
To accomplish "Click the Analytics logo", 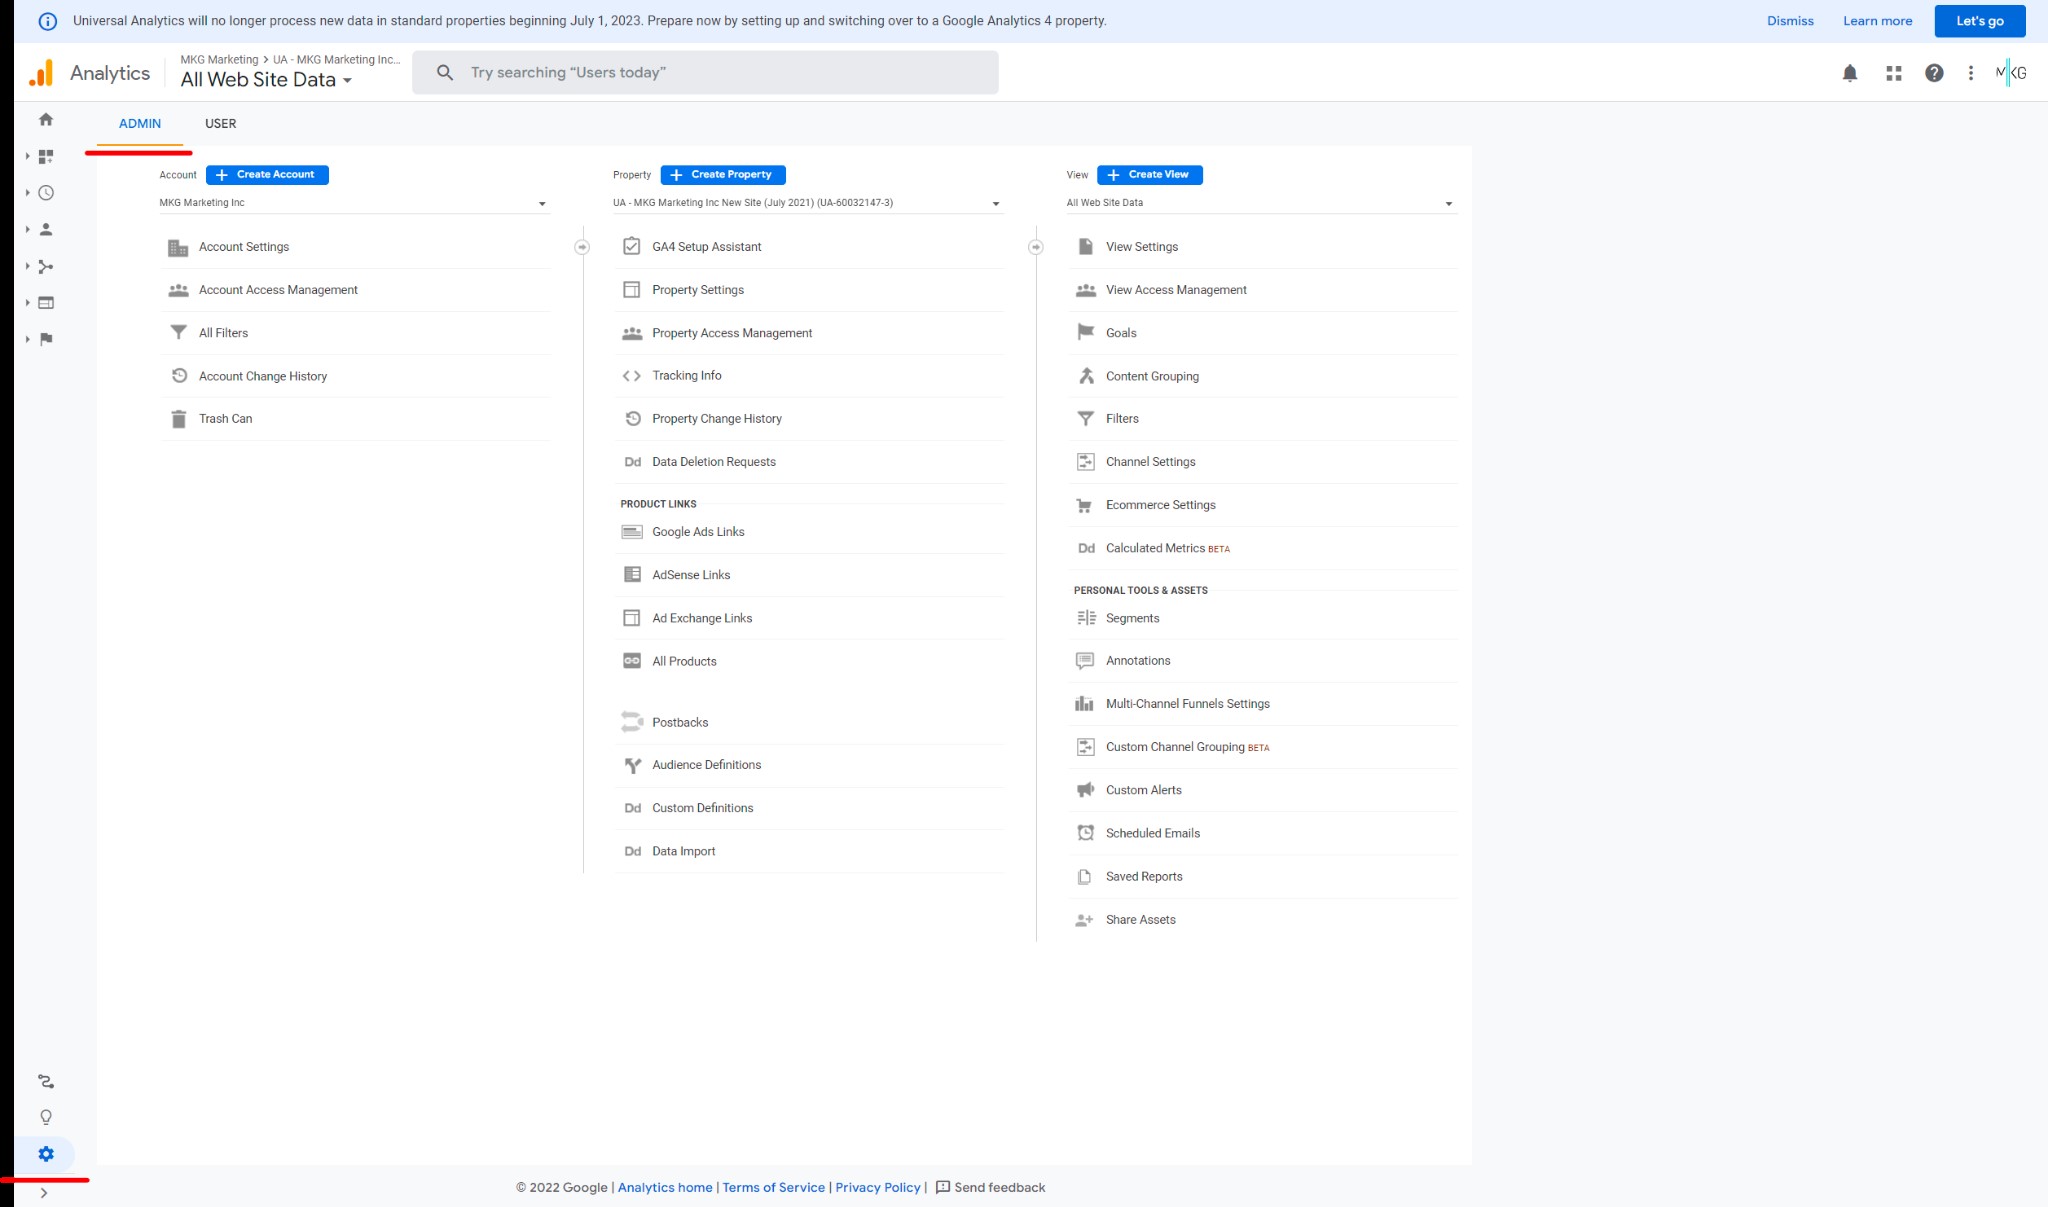I will point(92,72).
